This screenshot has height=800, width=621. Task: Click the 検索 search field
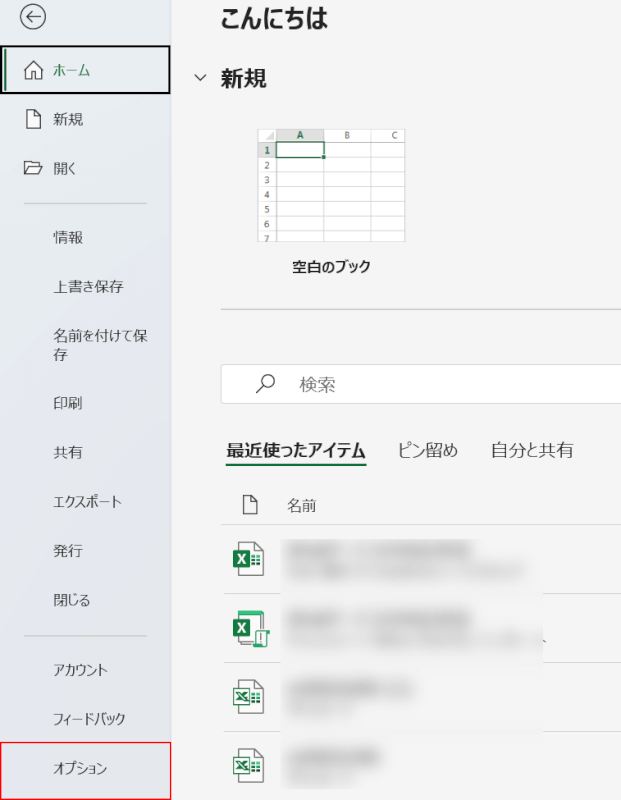(450, 384)
